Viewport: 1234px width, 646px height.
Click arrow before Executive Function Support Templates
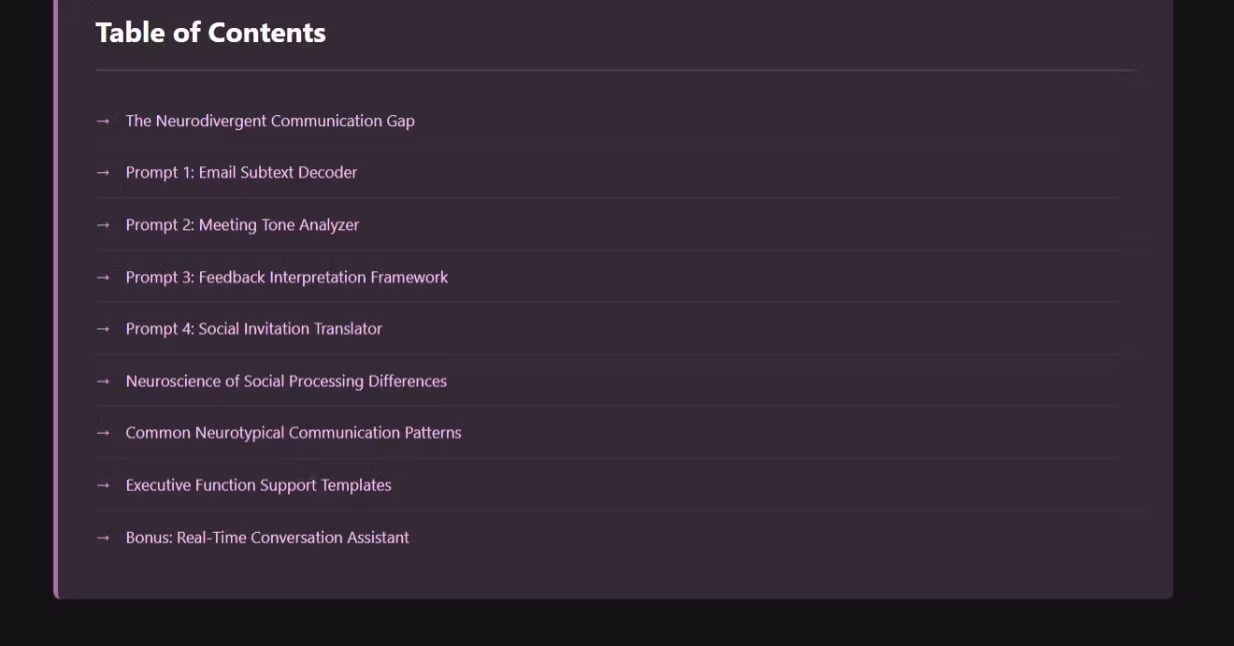click(x=103, y=485)
